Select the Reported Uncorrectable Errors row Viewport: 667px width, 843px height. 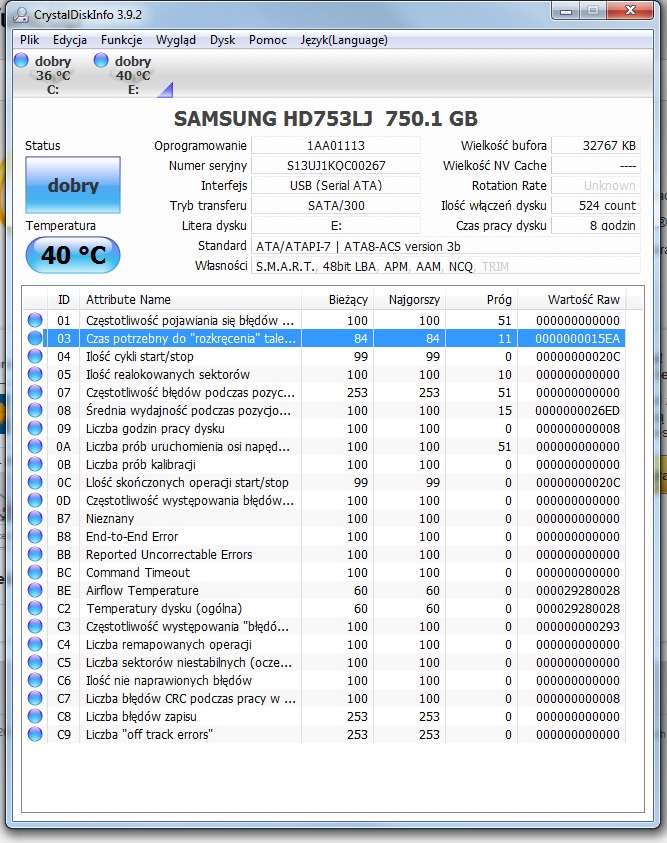coord(324,554)
